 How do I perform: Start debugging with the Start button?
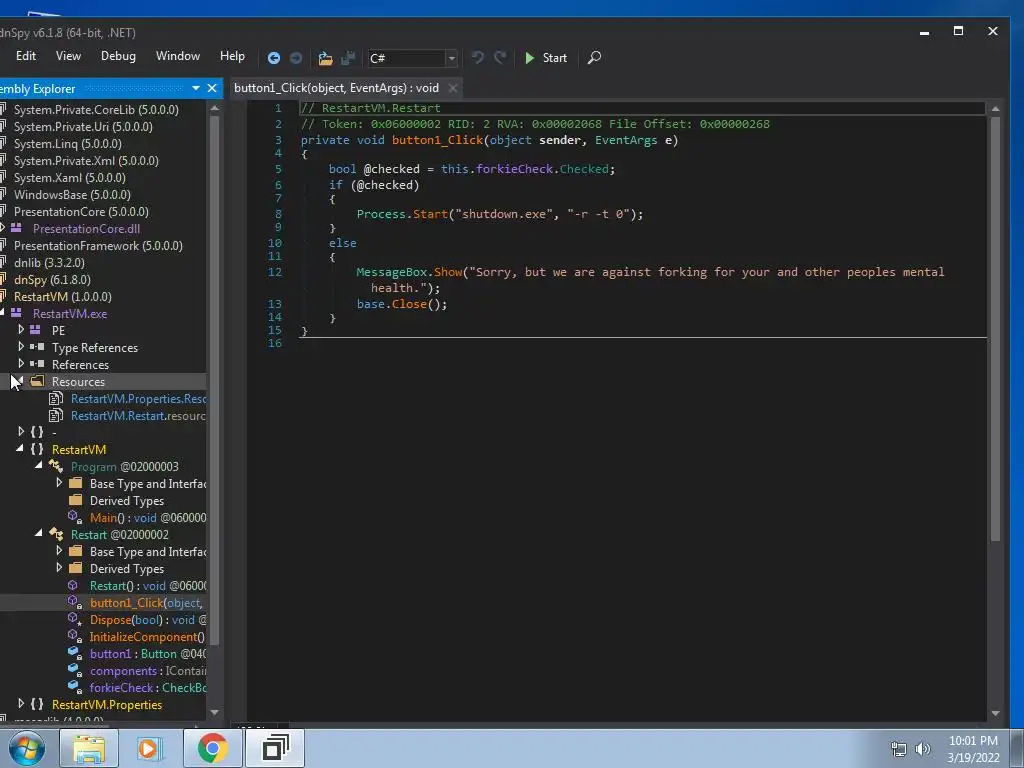coord(546,58)
